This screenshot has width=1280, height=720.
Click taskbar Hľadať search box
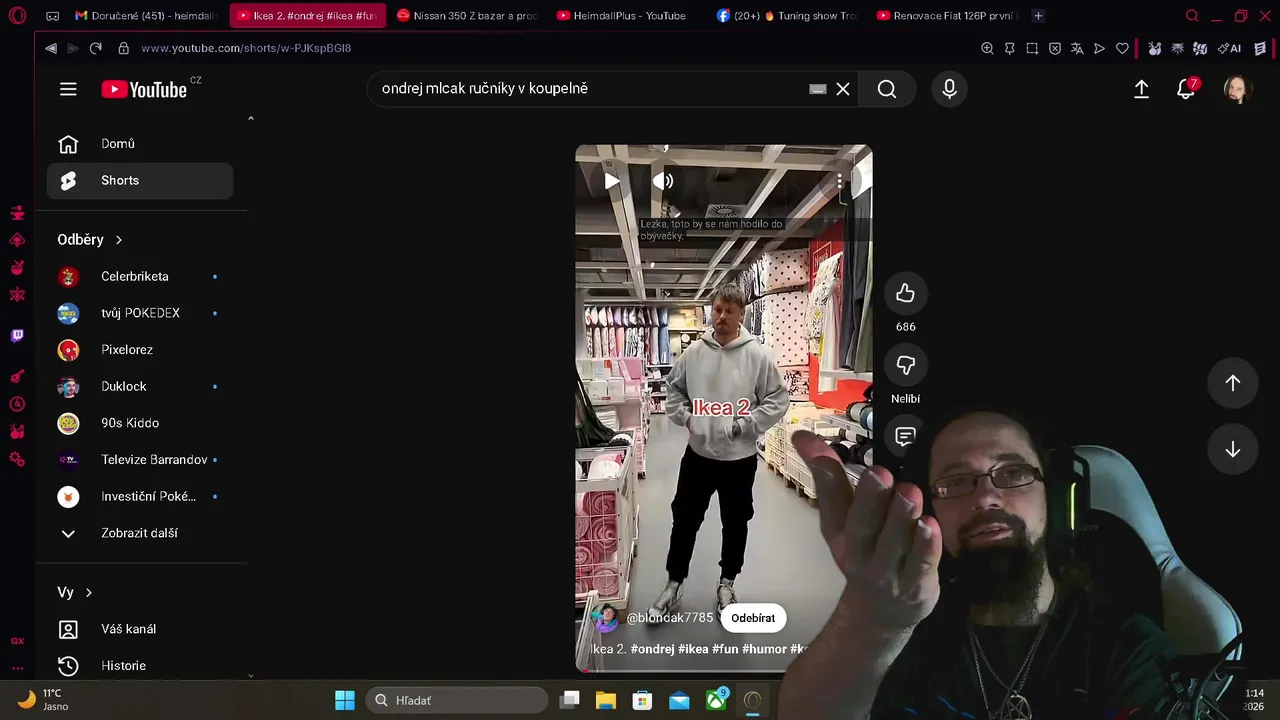click(x=457, y=700)
